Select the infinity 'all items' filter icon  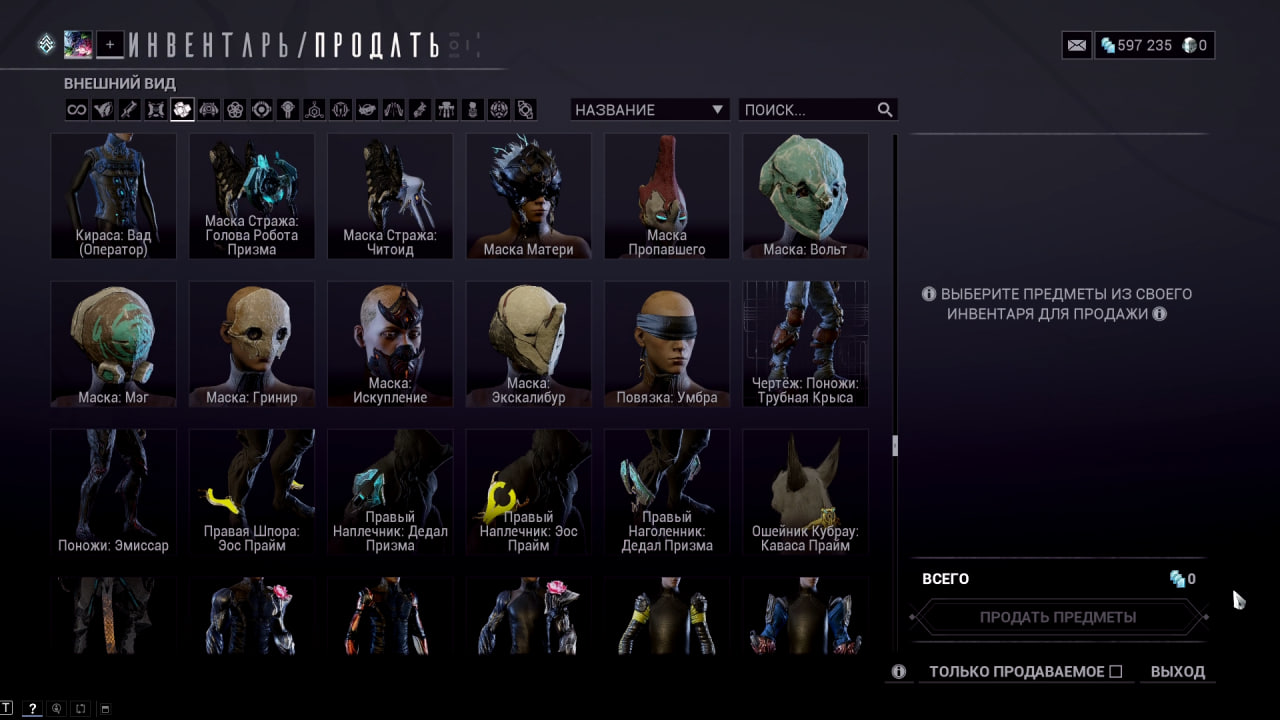coord(77,110)
